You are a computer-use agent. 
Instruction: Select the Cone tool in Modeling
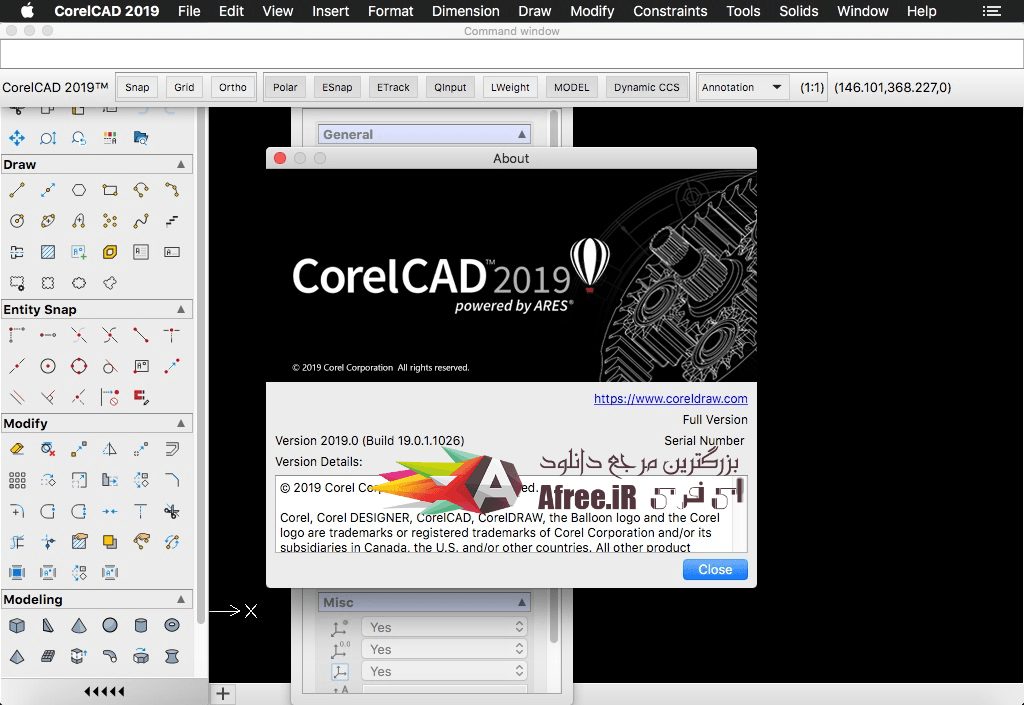coord(79,625)
